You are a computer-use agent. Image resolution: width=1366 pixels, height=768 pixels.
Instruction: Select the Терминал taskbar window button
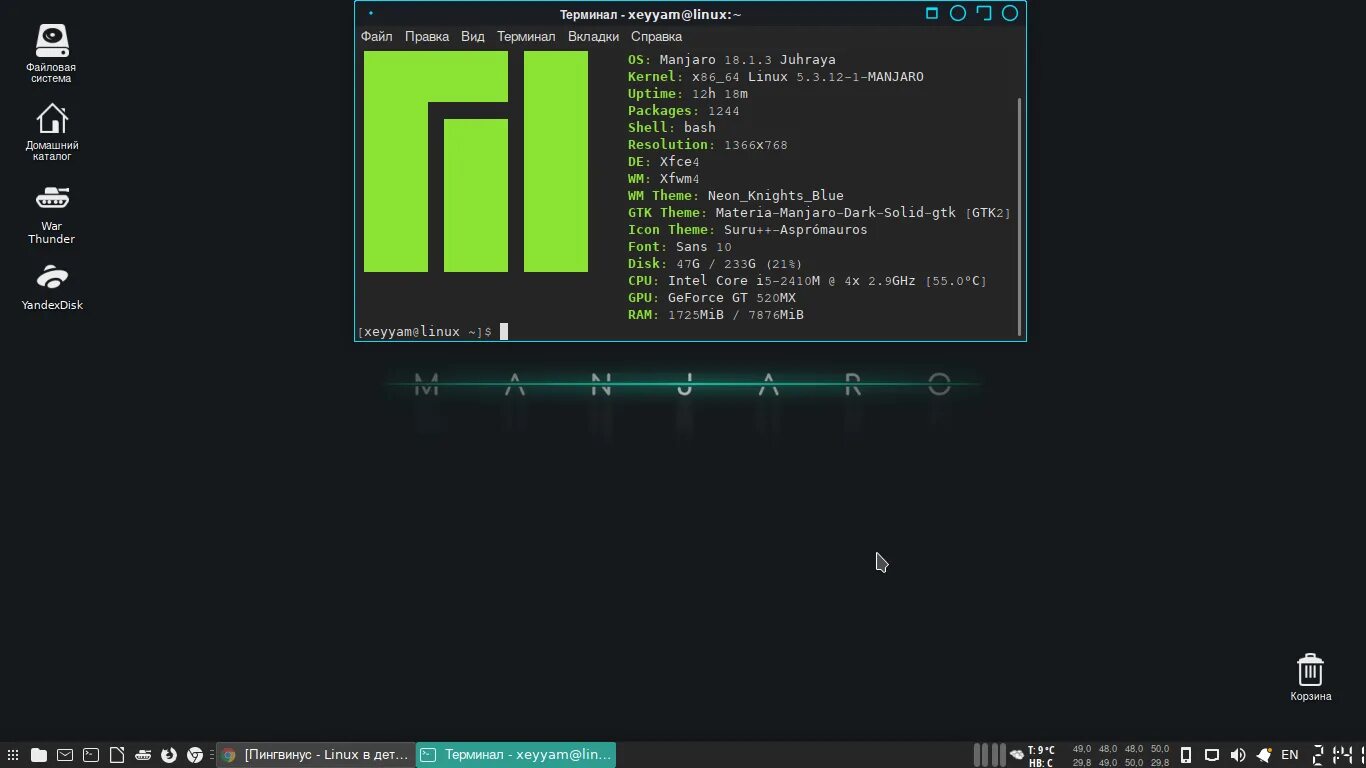pyautogui.click(x=516, y=755)
